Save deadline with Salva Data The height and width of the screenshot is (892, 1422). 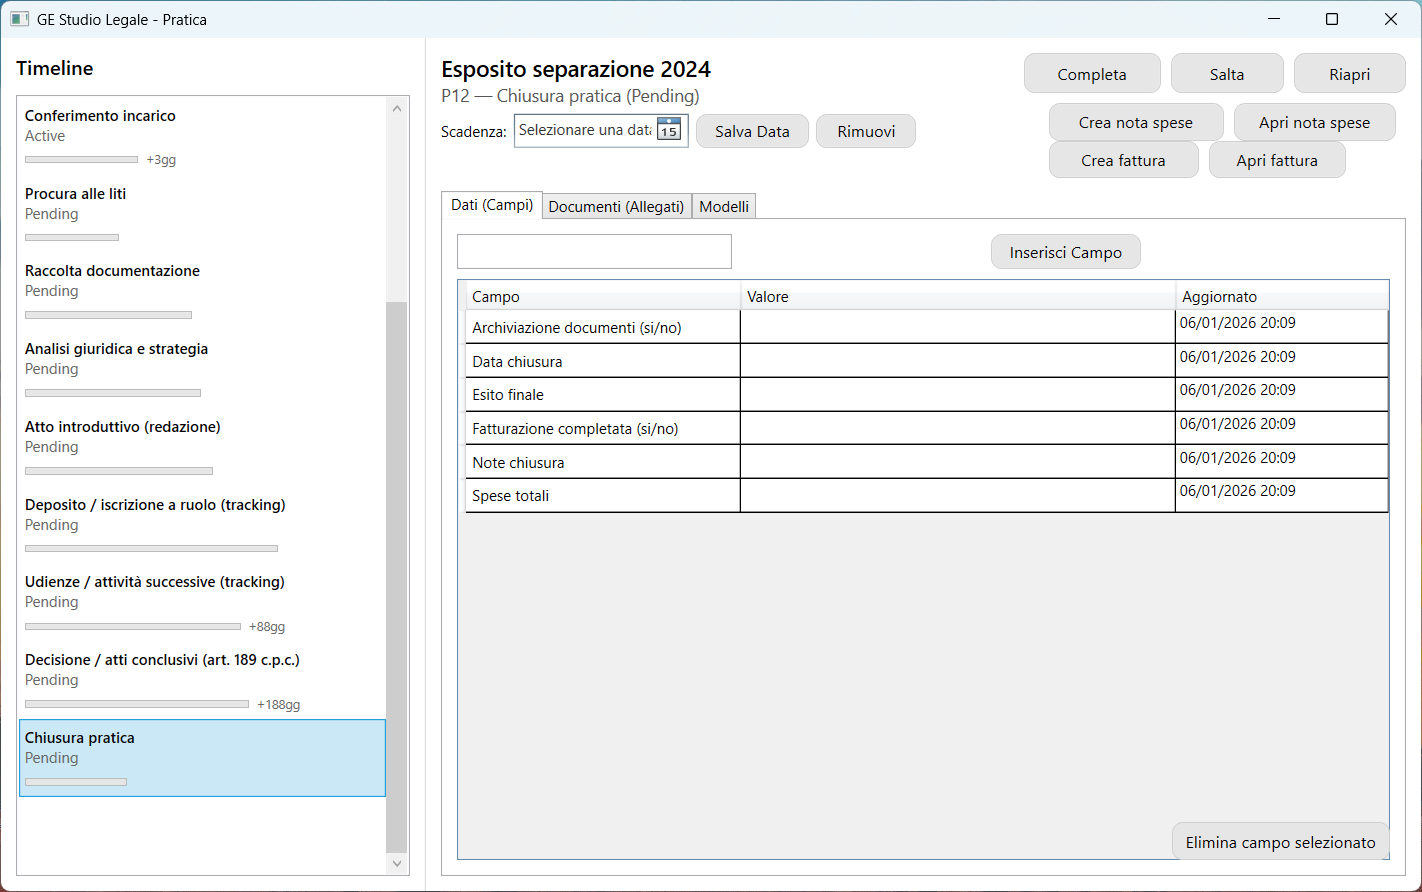752,131
